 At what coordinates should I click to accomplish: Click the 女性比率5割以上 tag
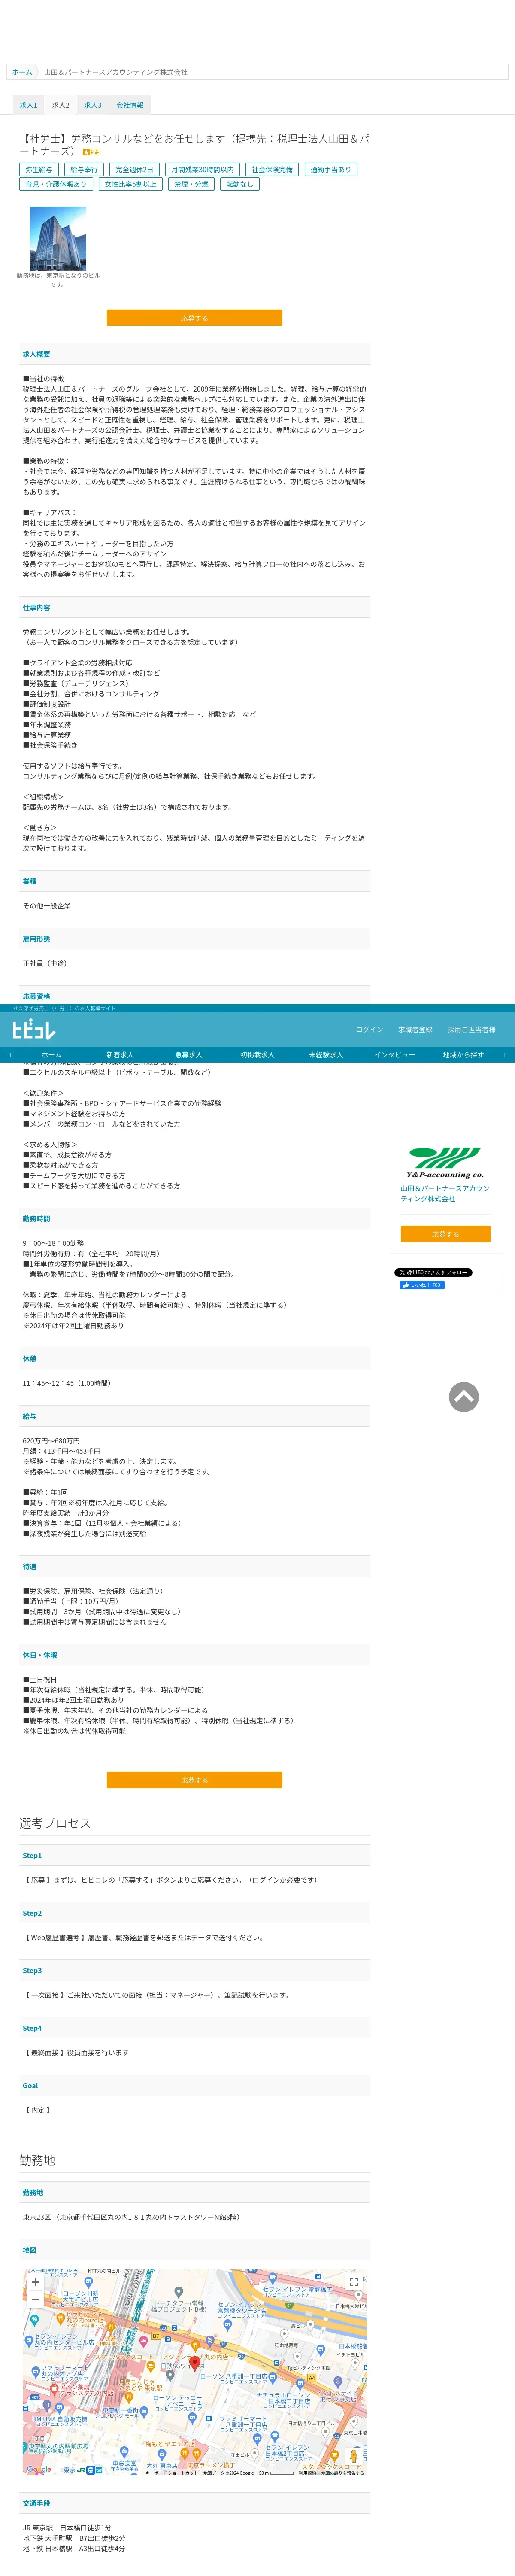[131, 184]
